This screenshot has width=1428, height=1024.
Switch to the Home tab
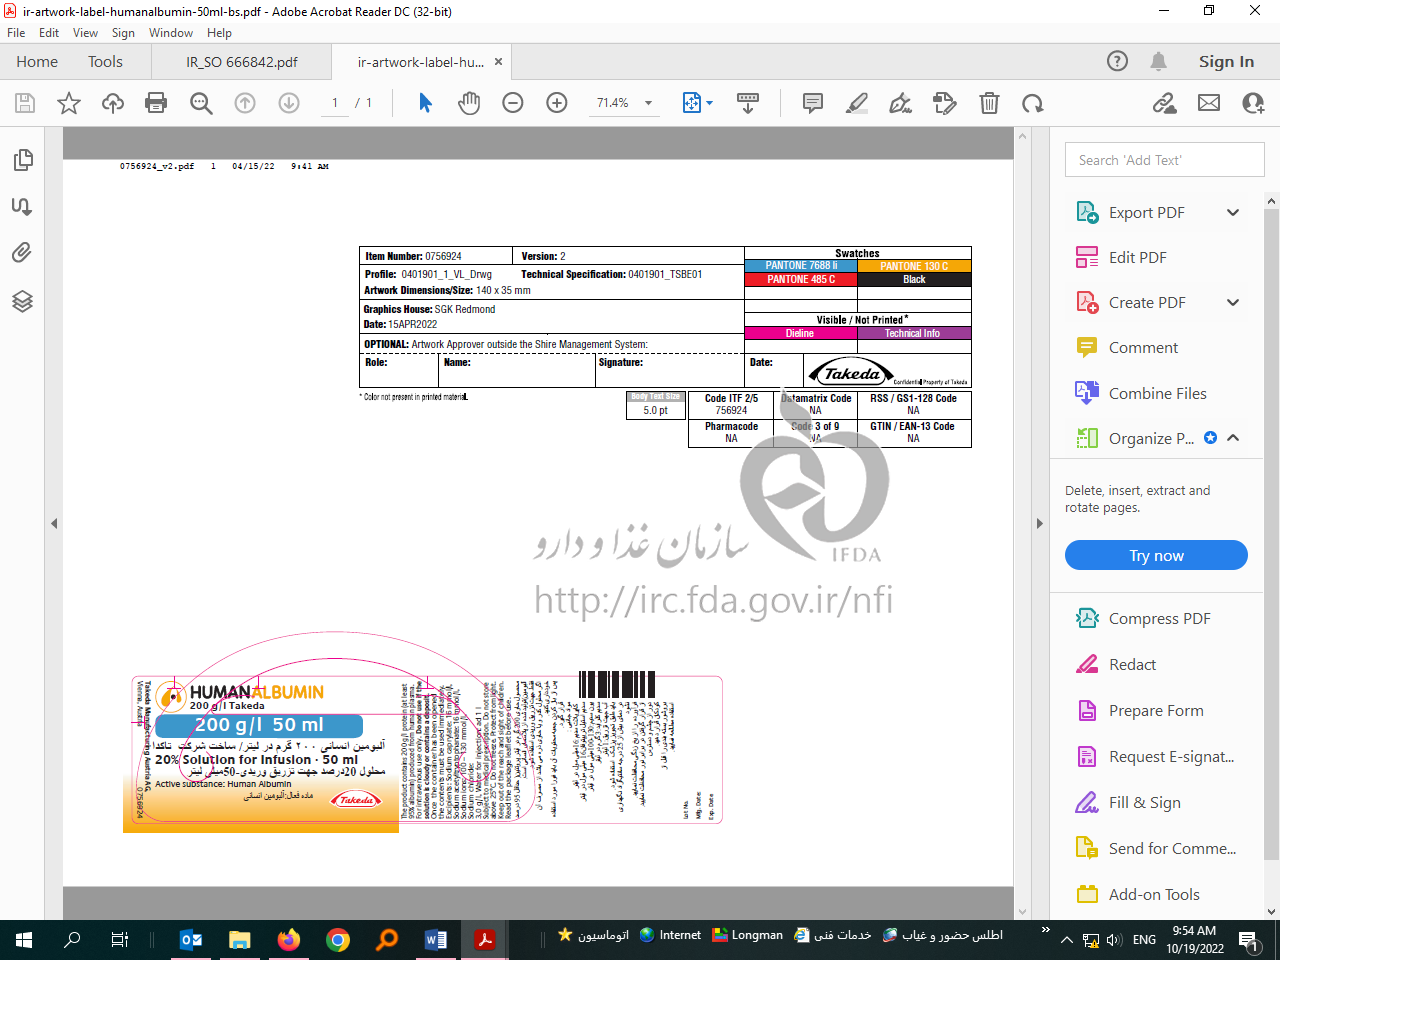[x=37, y=62]
